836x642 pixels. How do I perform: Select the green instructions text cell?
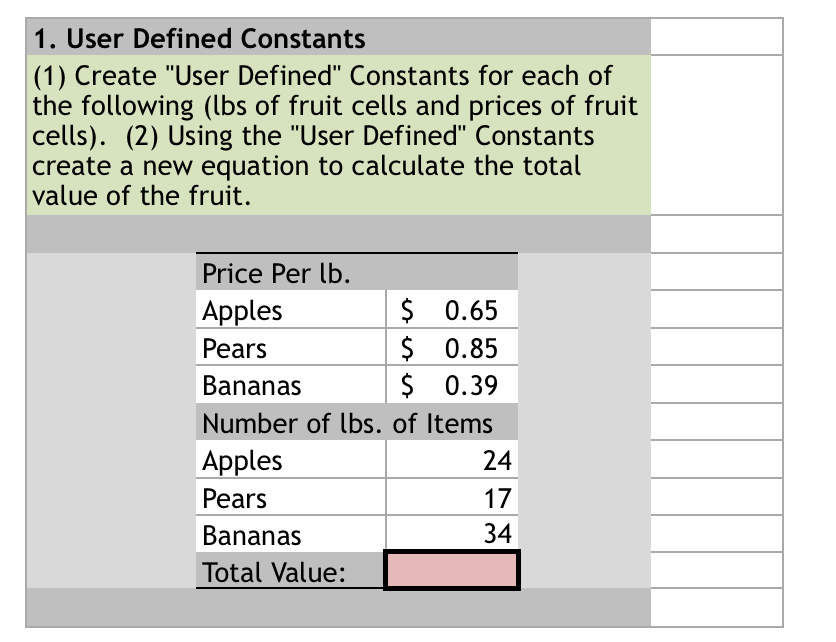tap(339, 135)
